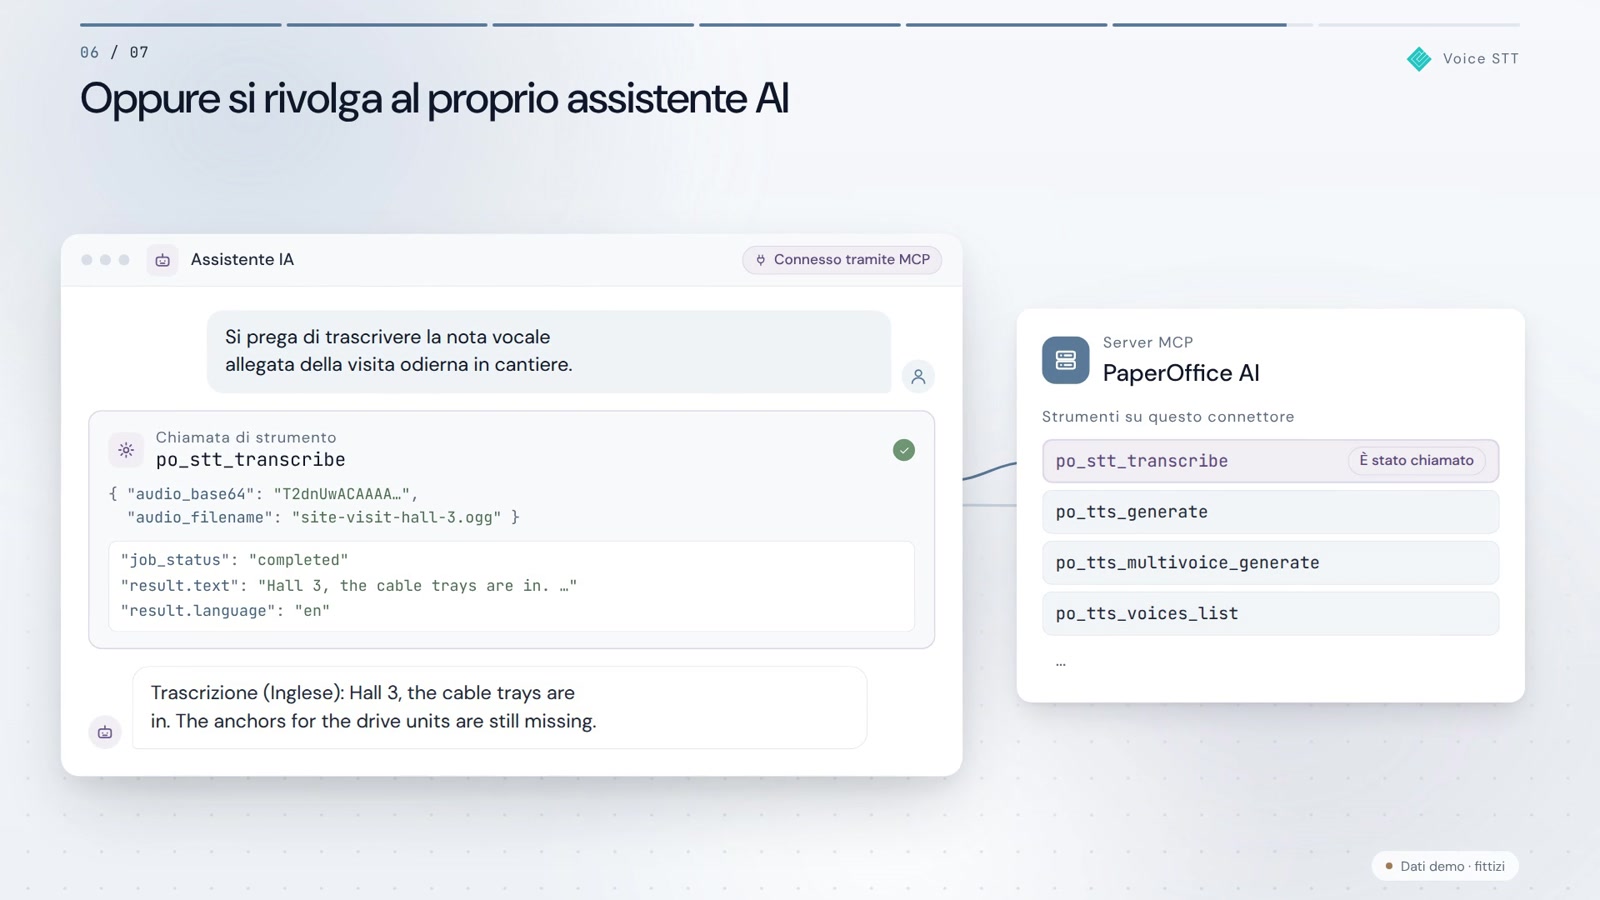1600x900 pixels.
Task: Jump to the last slide progress segment
Action: point(1418,24)
